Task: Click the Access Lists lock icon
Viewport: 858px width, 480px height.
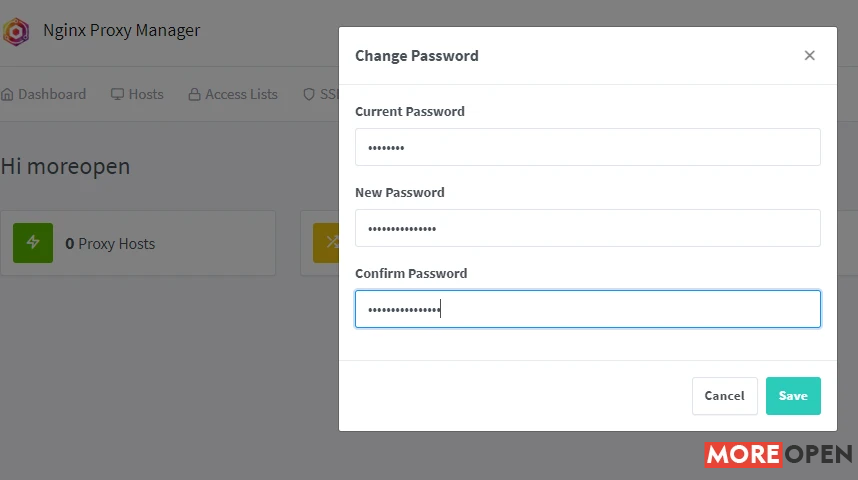Action: 194,94
